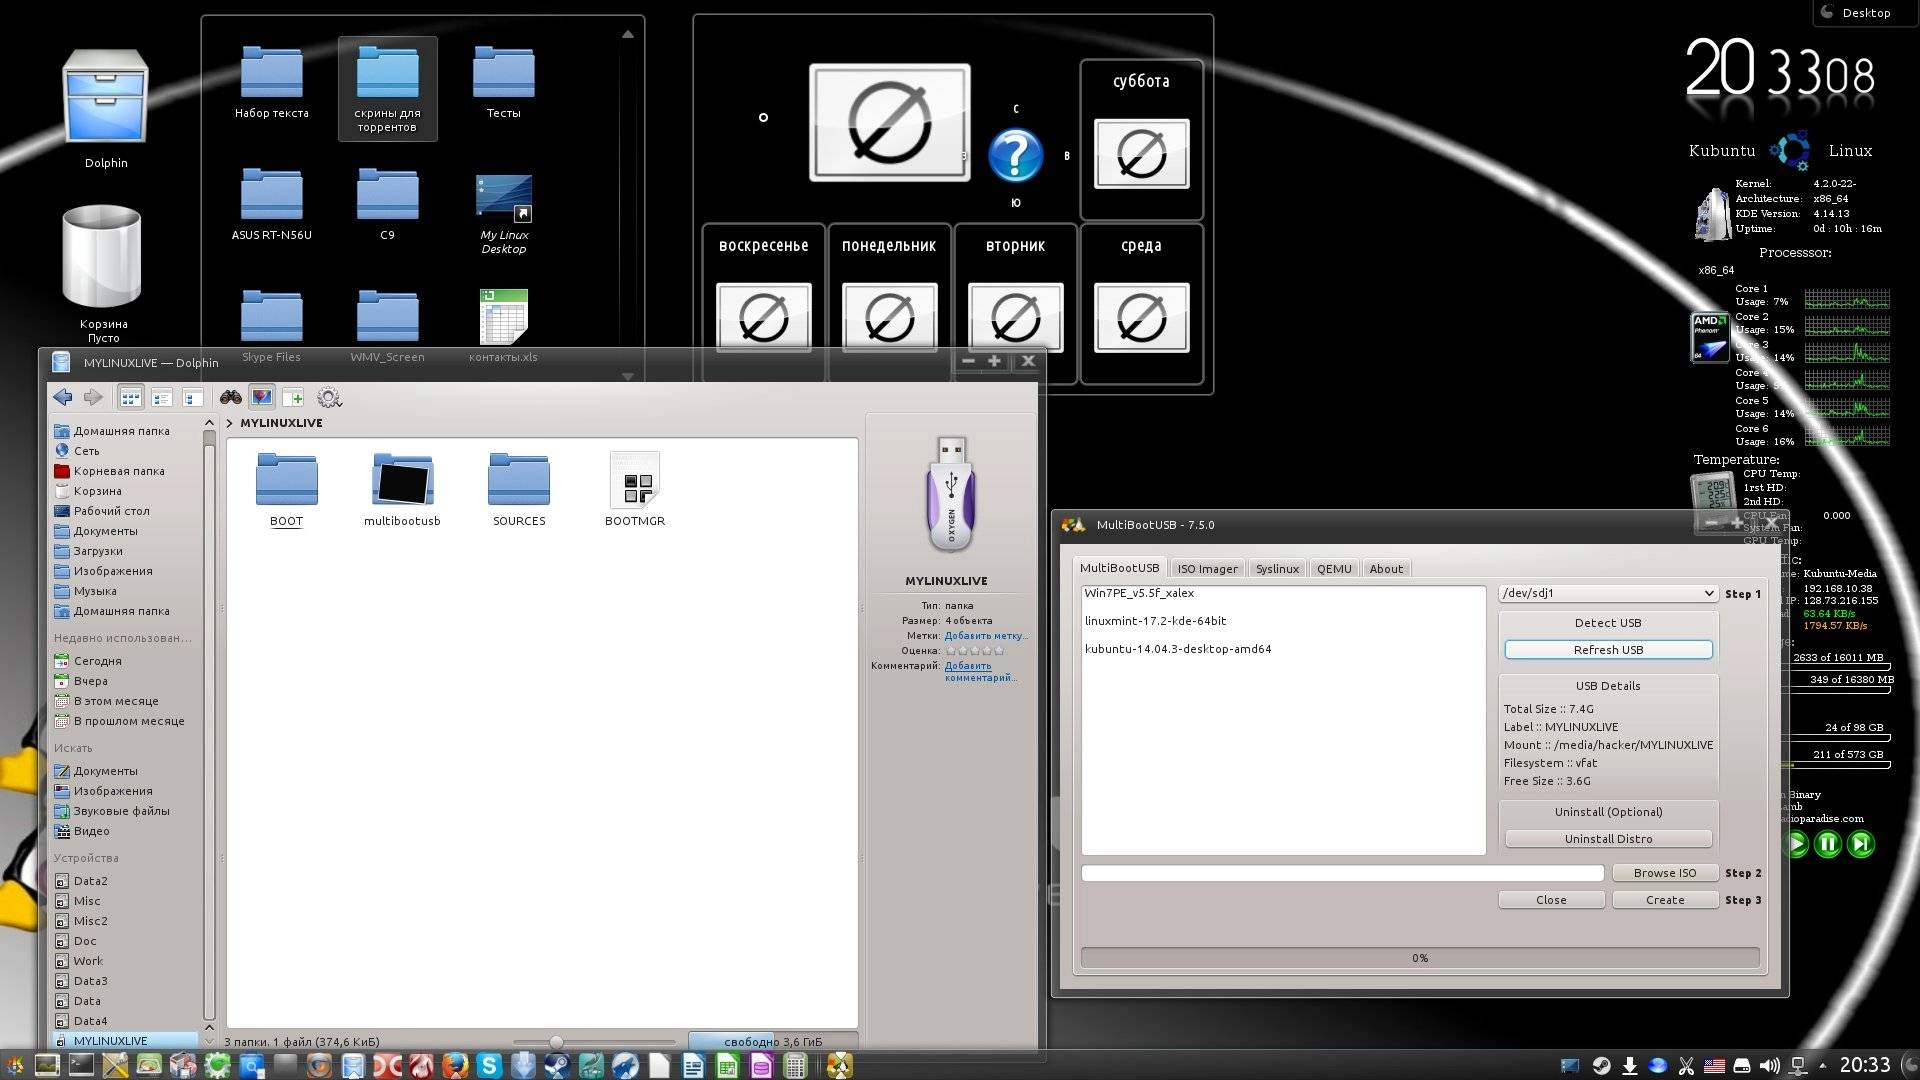The width and height of the screenshot is (1920, 1080).
Task: Split the Dolphin view with the plus icon
Action: [293, 398]
